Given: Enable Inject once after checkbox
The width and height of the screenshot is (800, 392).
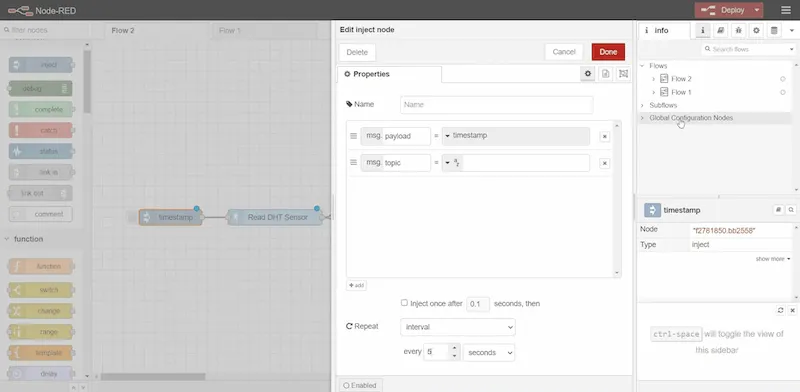Looking at the screenshot, I should 404,303.
